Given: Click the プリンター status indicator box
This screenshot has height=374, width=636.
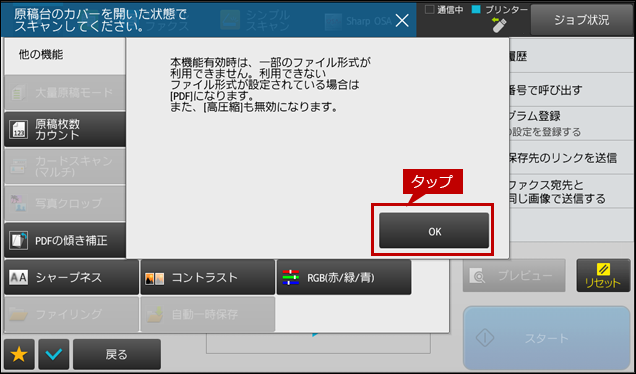Looking at the screenshot, I should click(x=476, y=10).
